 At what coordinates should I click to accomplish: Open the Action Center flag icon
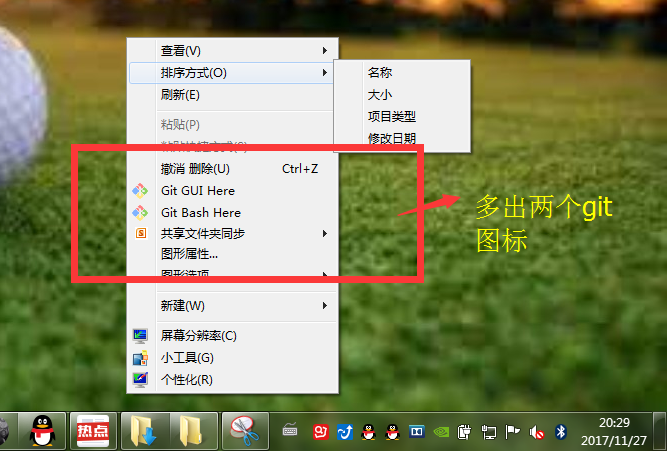tap(512, 432)
